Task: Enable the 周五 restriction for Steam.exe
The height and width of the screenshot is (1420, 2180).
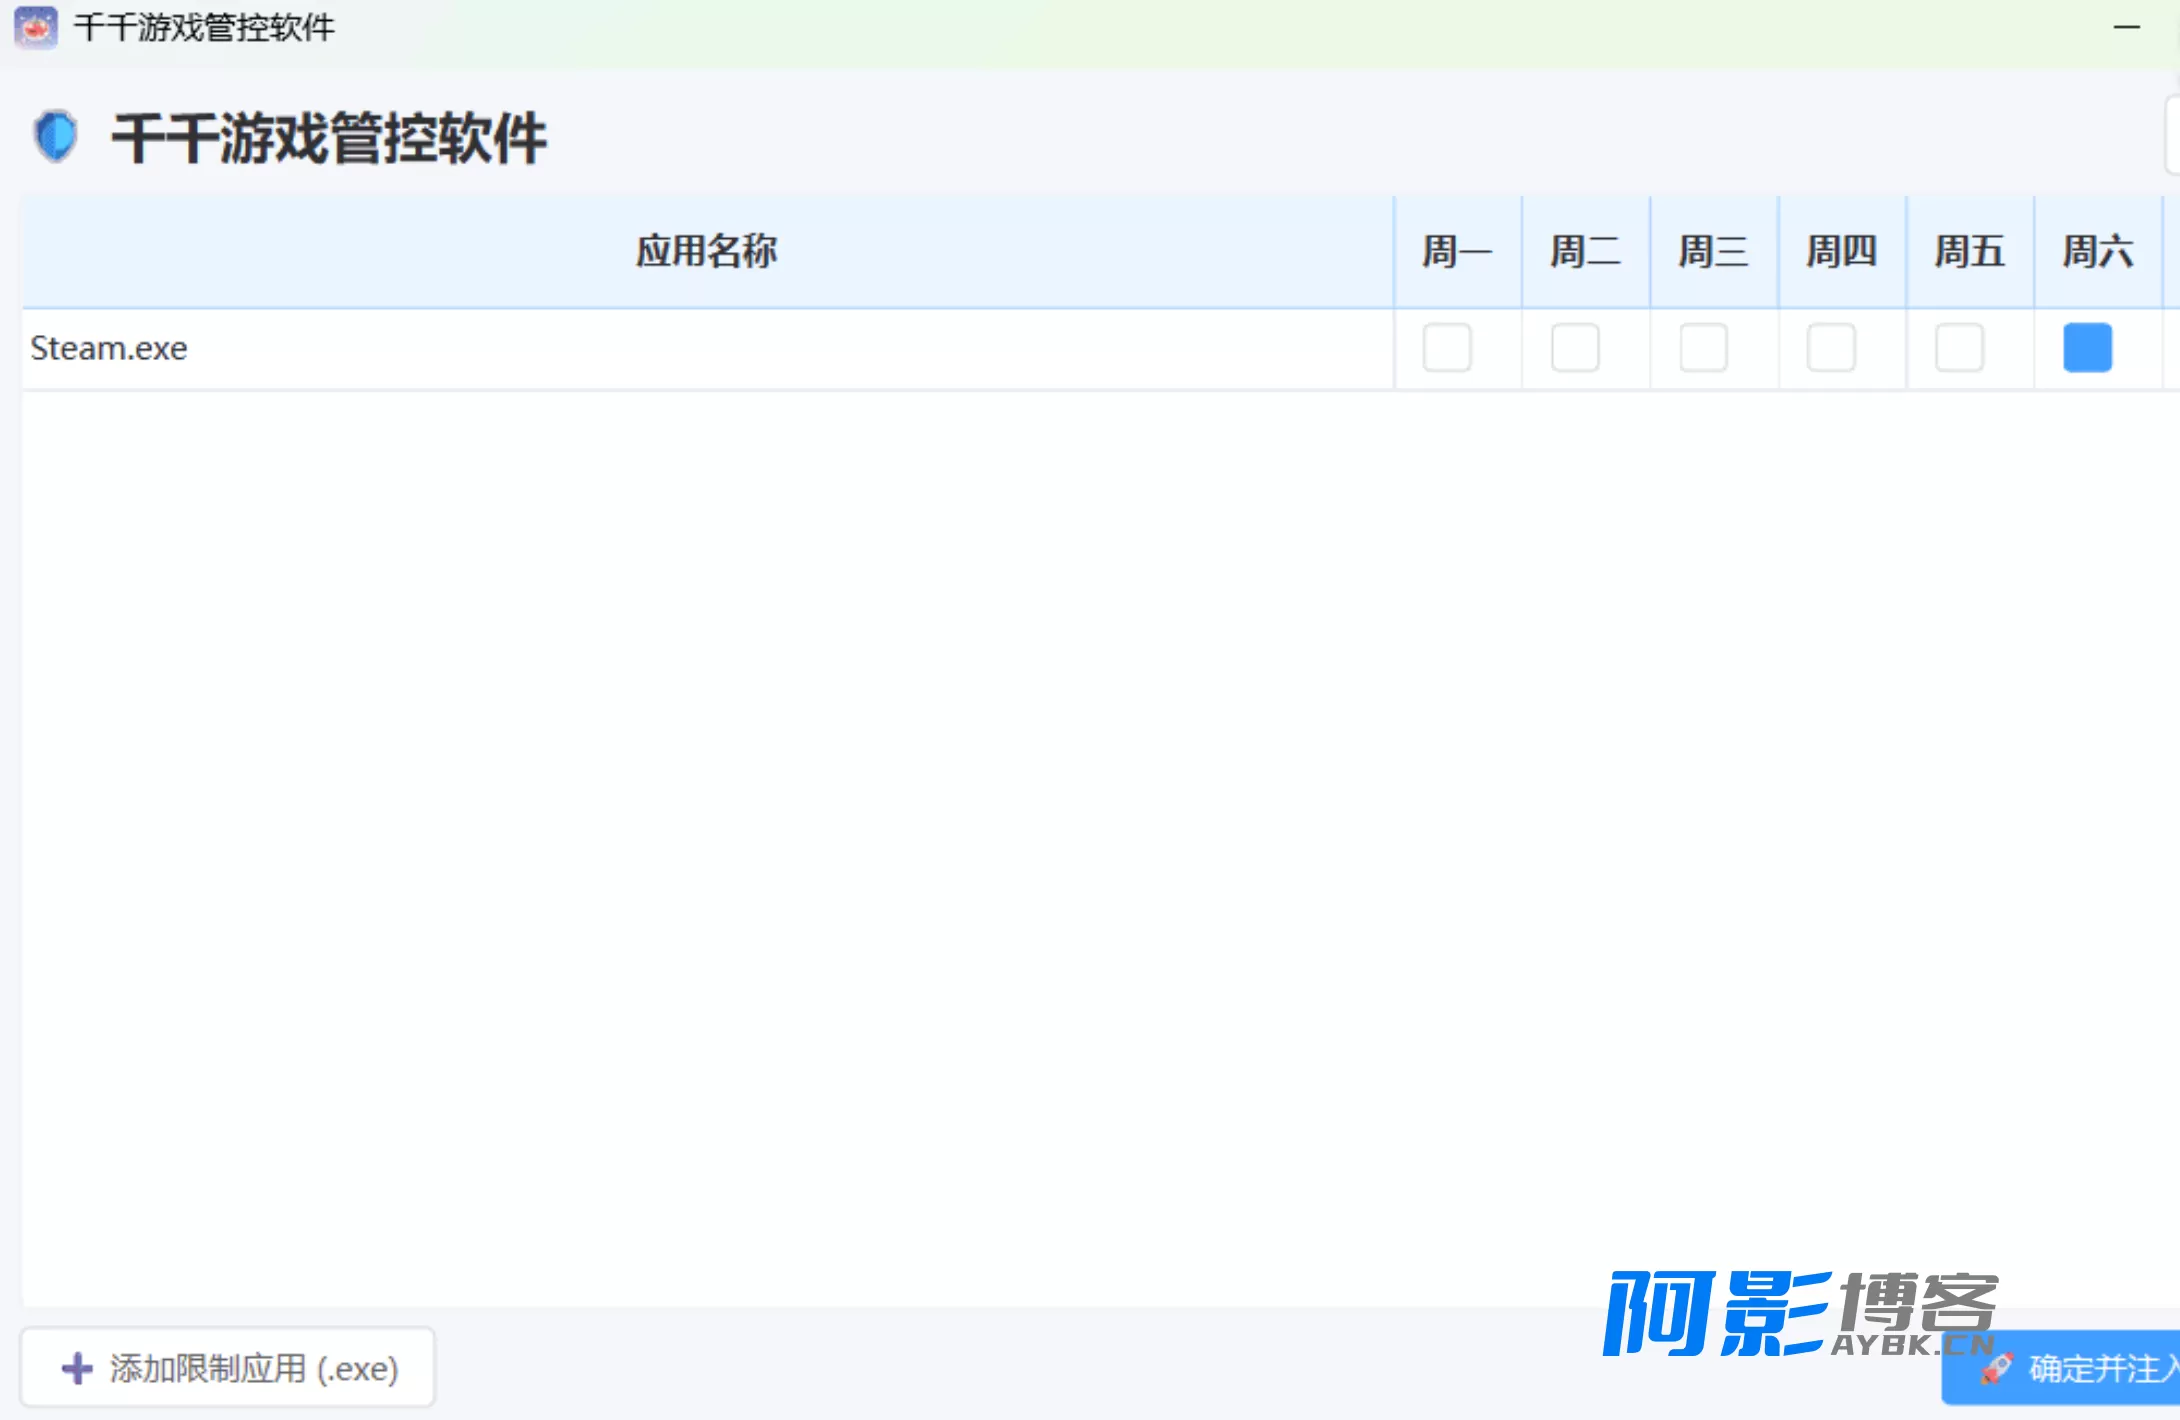Action: (1959, 348)
